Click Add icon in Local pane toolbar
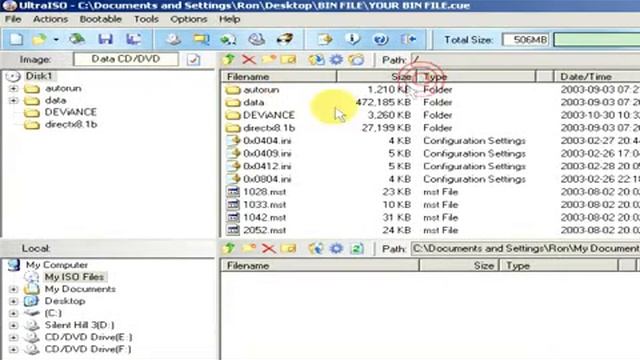 pyautogui.click(x=316, y=248)
